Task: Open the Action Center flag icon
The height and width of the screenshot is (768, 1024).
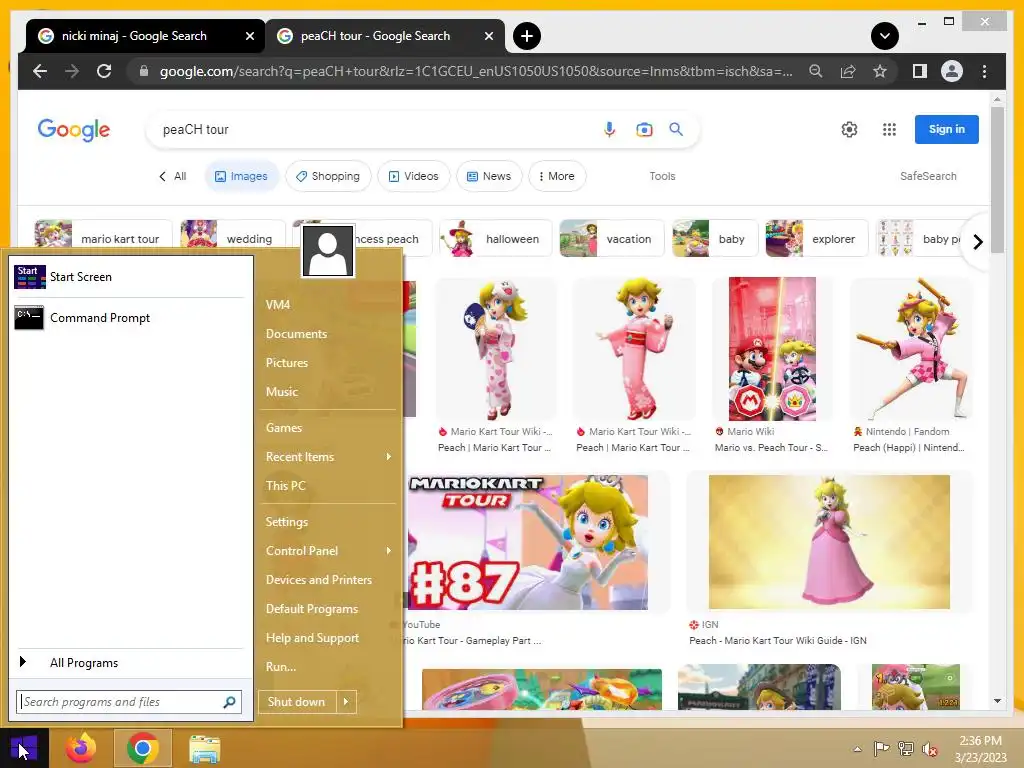Action: (x=881, y=749)
